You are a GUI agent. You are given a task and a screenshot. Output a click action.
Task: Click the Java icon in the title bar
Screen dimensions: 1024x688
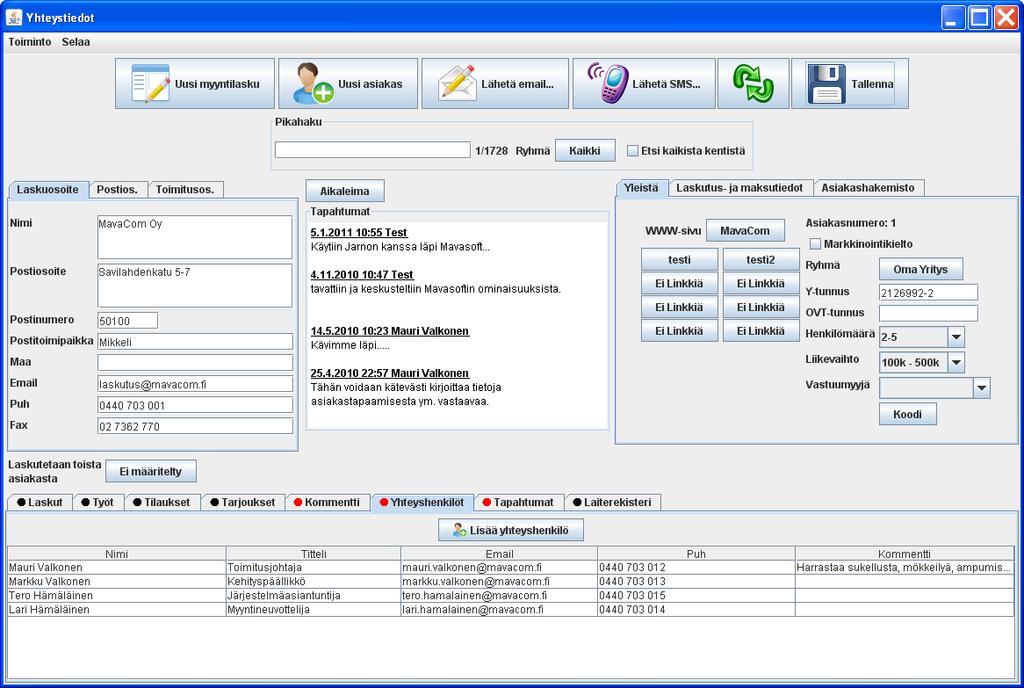pyautogui.click(x=13, y=17)
